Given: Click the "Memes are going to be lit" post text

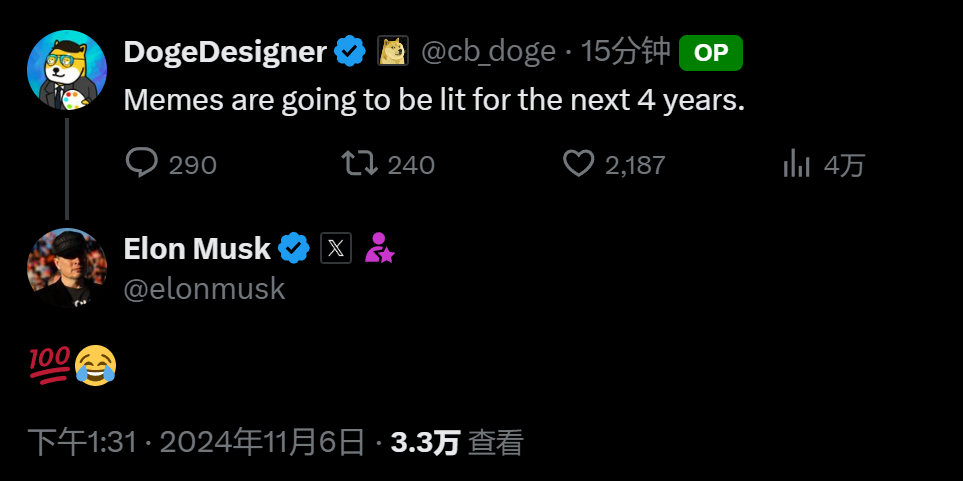Looking at the screenshot, I should 434,101.
